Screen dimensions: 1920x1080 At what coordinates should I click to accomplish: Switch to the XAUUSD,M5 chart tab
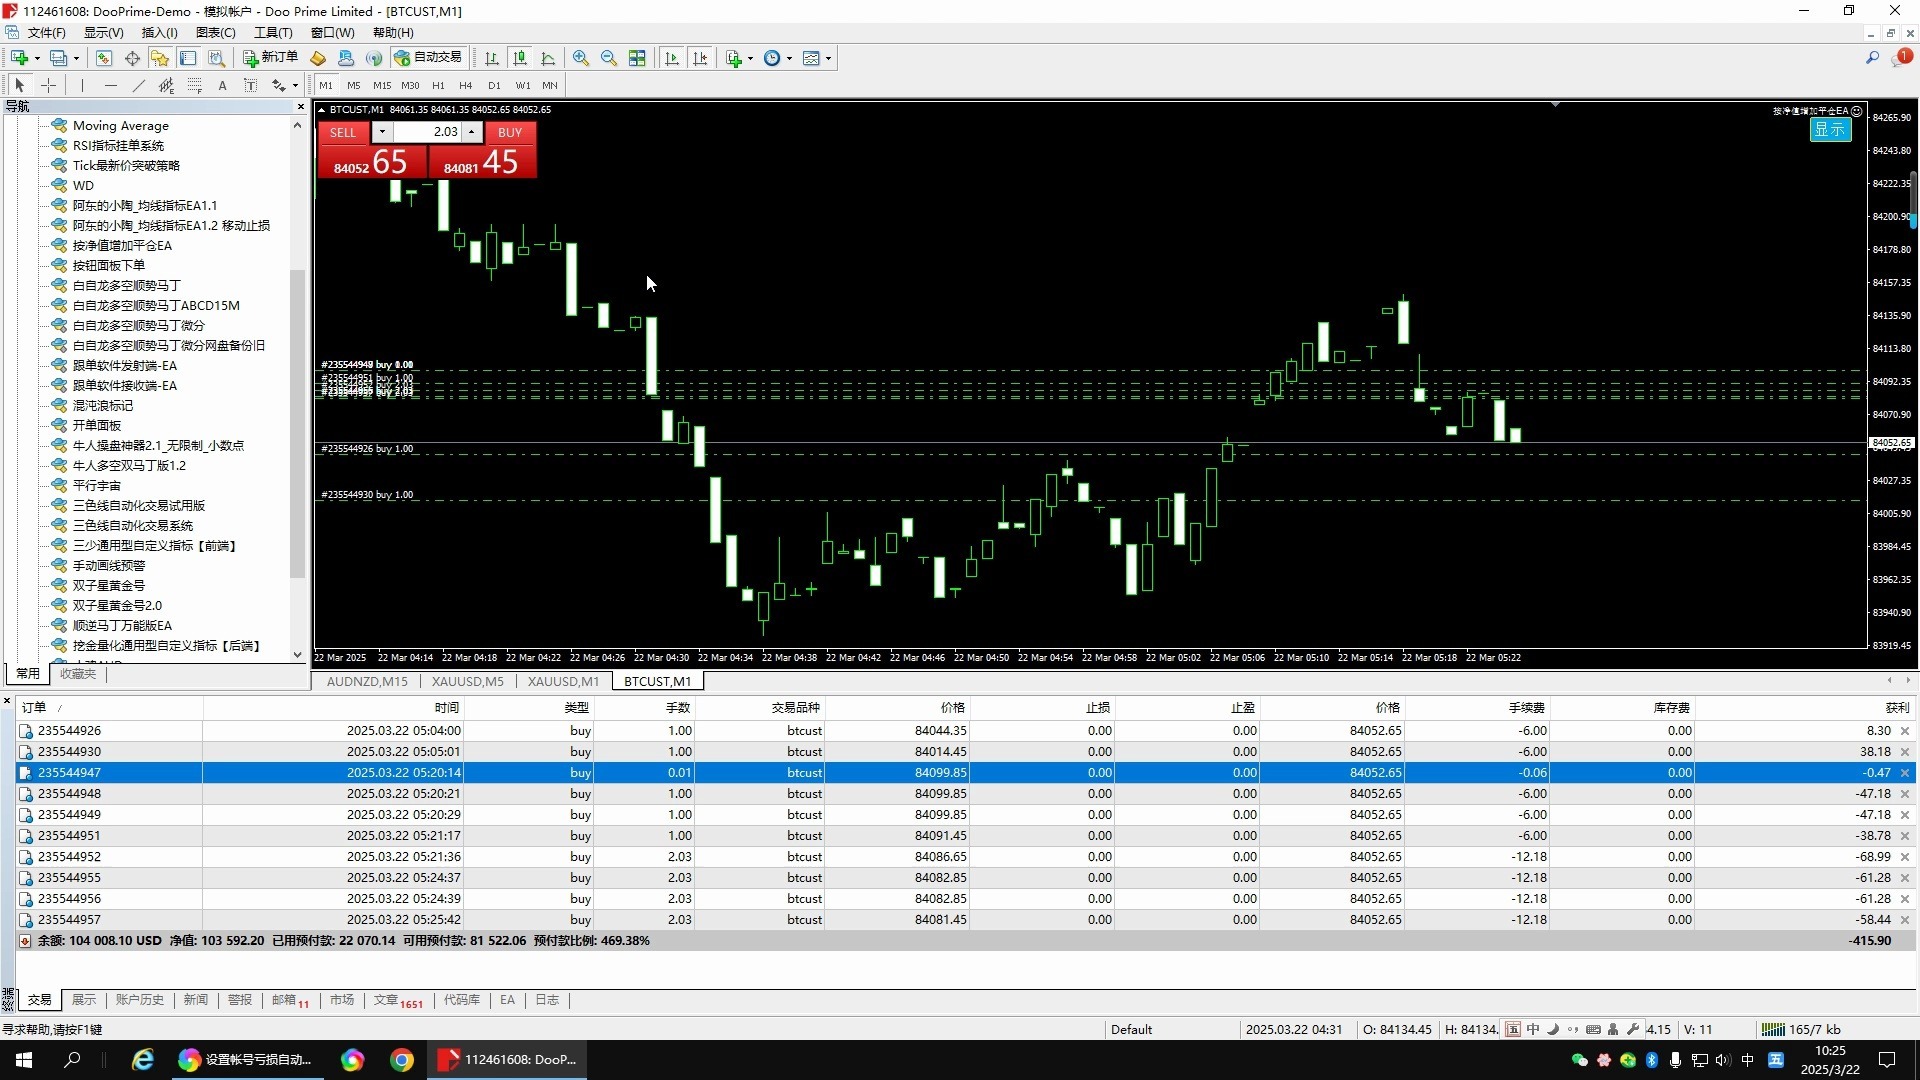point(467,681)
